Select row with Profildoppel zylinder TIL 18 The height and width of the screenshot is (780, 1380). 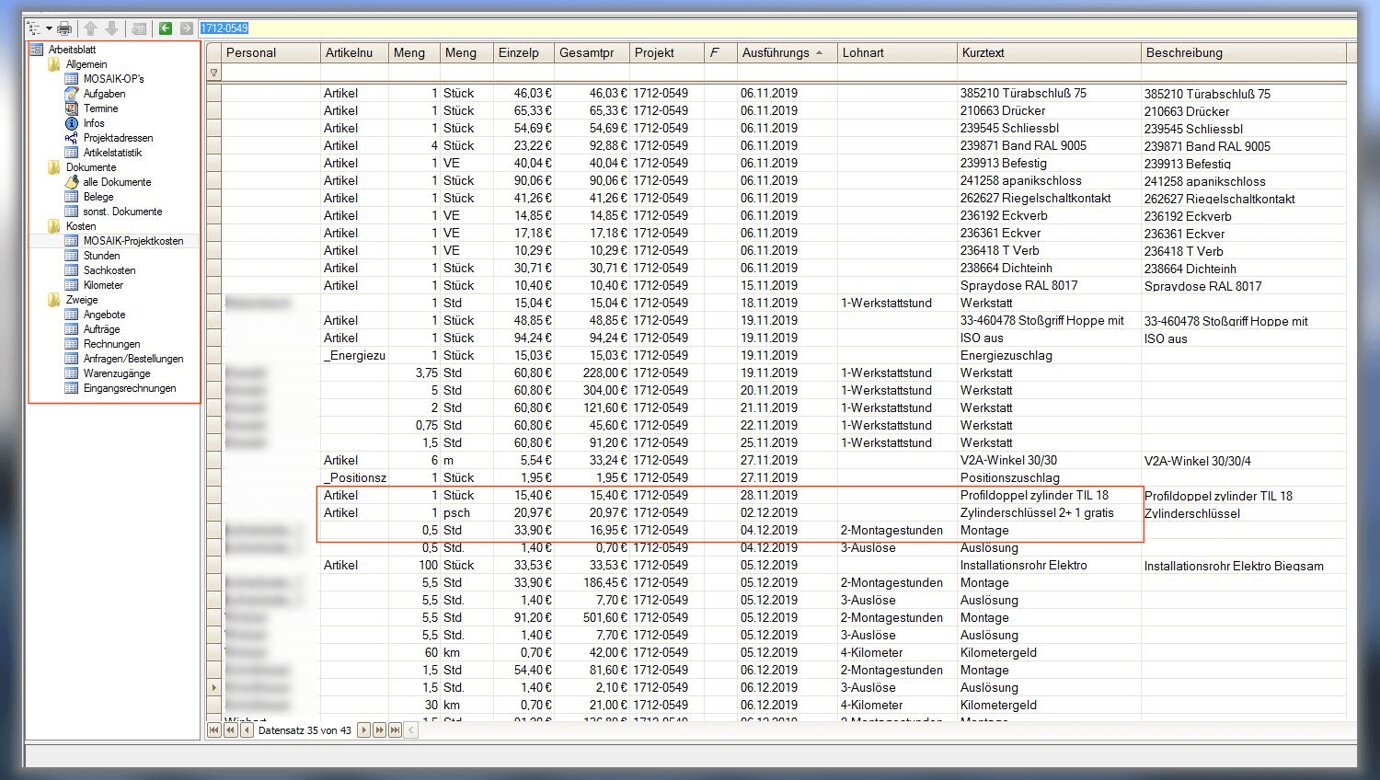[x=1034, y=496]
